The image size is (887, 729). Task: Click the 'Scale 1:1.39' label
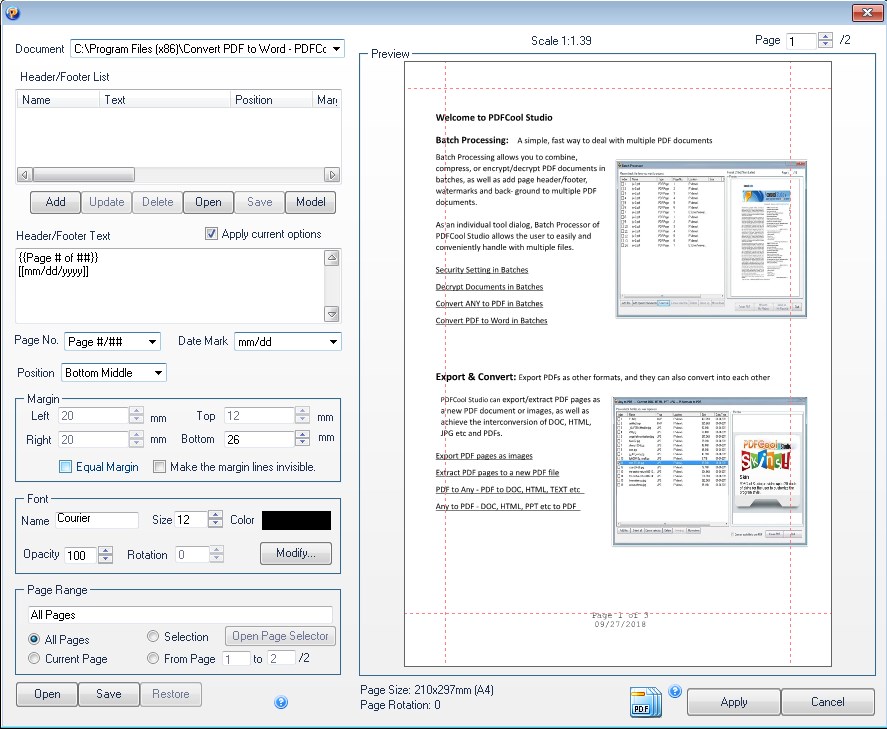click(x=561, y=41)
